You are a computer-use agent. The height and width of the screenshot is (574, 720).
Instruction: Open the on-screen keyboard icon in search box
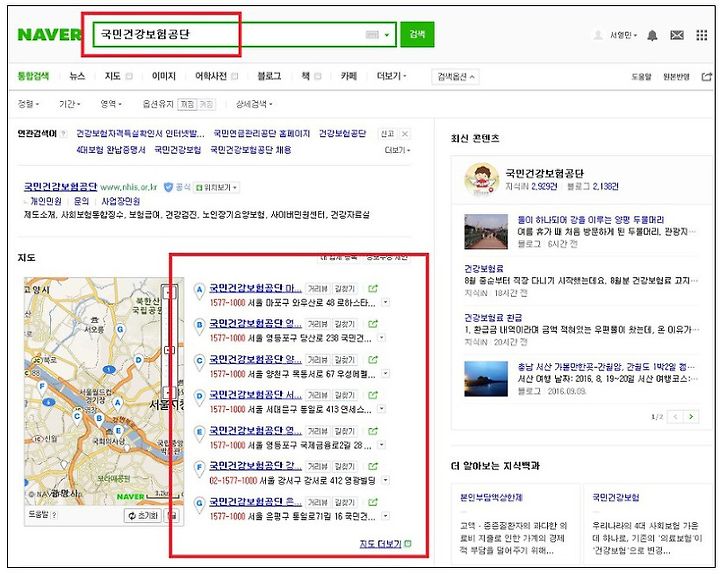tap(372, 34)
